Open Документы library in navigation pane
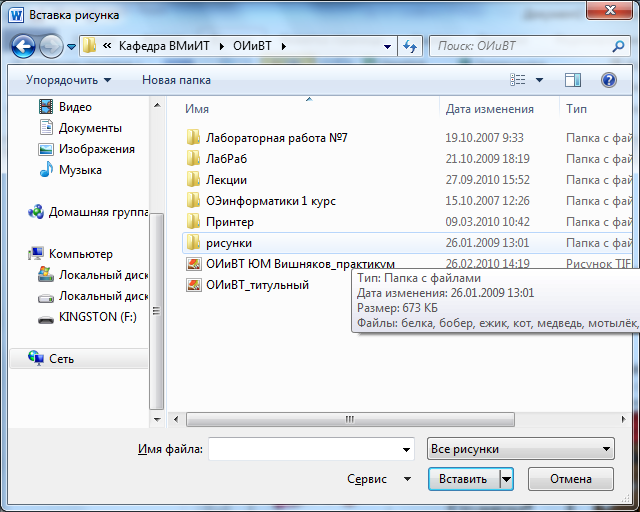This screenshot has height=512, width=640. point(80,128)
